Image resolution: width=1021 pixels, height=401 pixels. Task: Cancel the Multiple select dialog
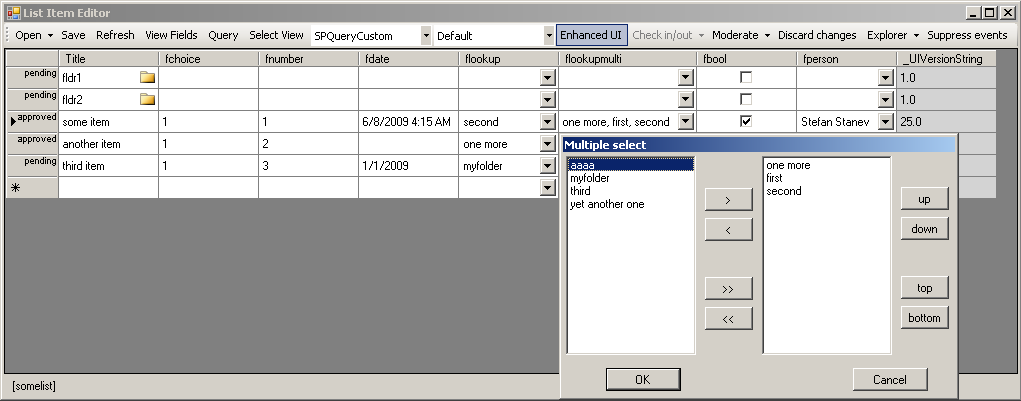coord(889,380)
